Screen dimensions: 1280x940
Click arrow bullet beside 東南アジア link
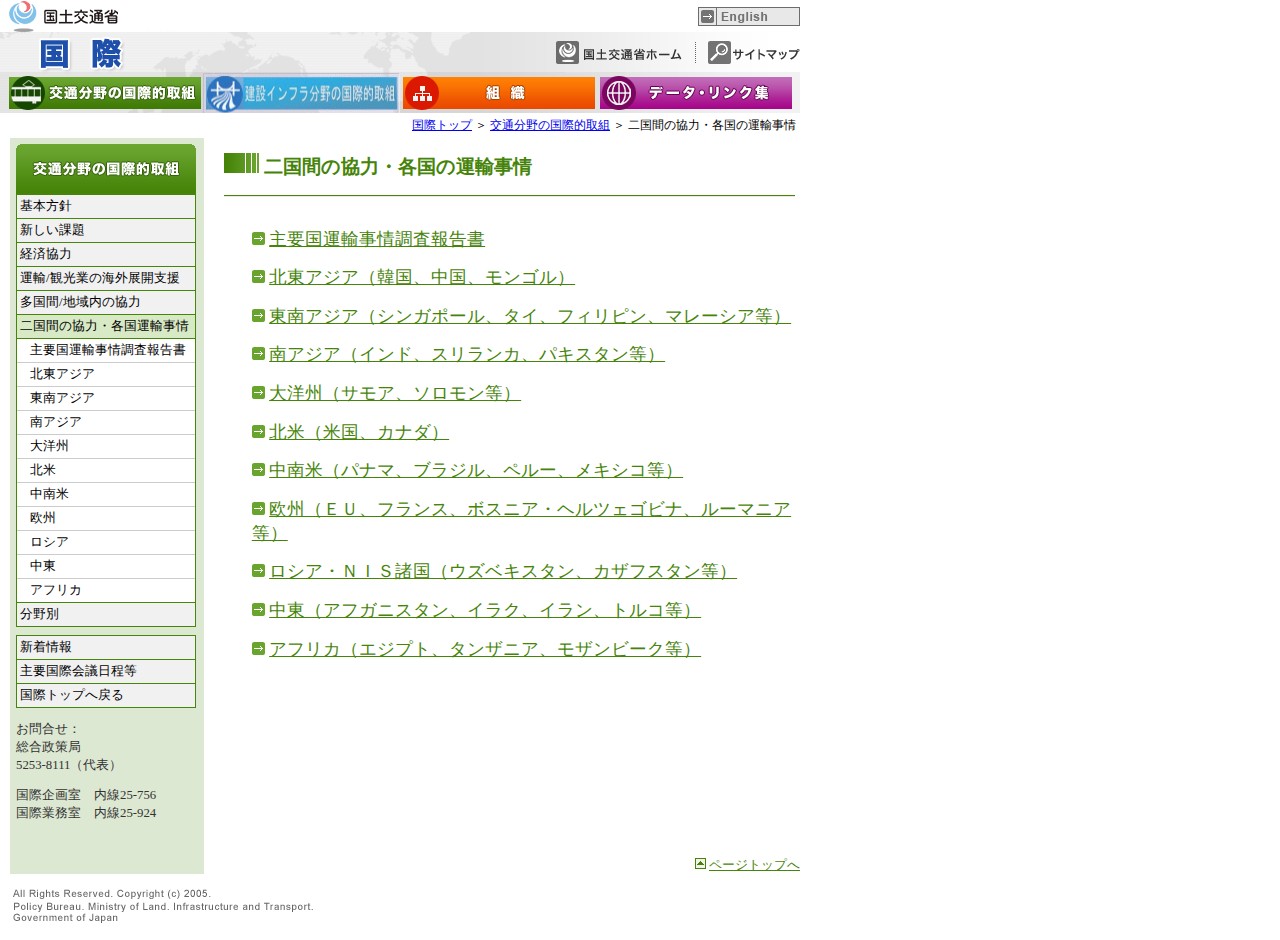(258, 315)
